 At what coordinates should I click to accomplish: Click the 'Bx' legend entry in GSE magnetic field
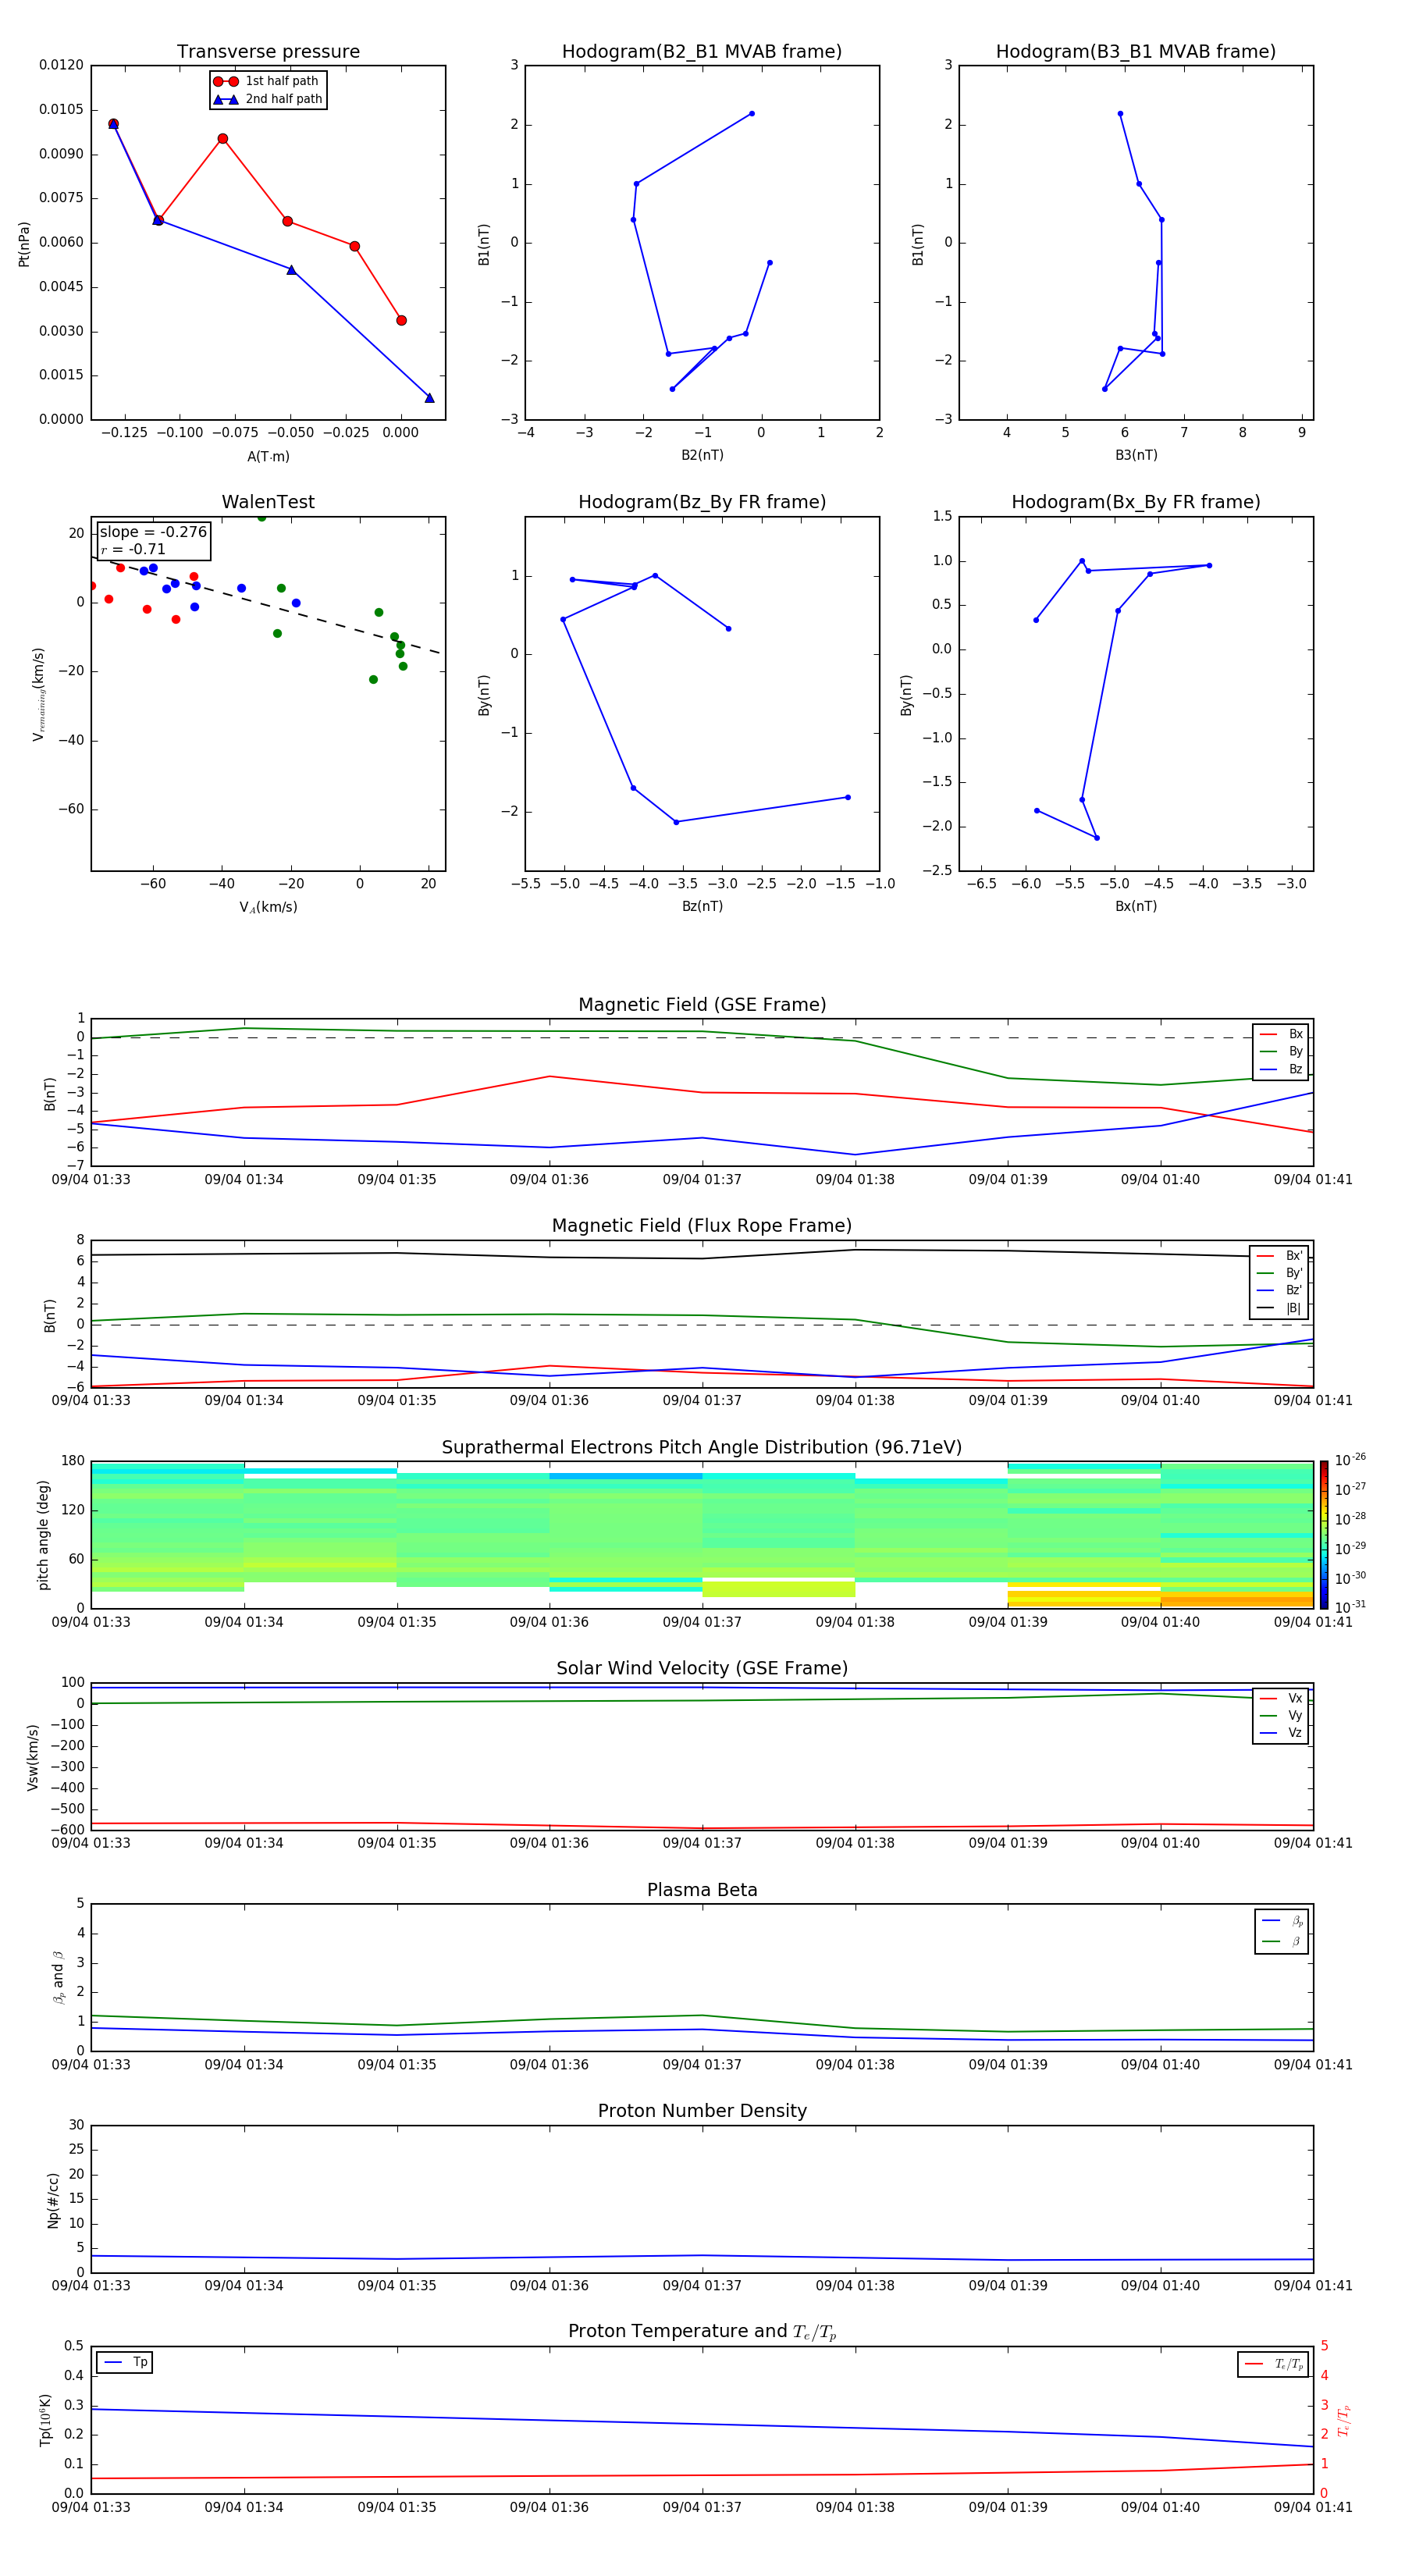(x=1281, y=1034)
